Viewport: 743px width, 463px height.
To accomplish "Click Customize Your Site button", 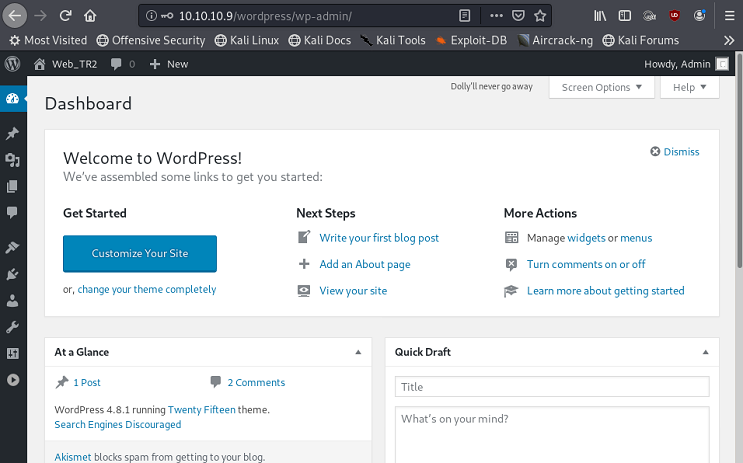I will coord(140,254).
